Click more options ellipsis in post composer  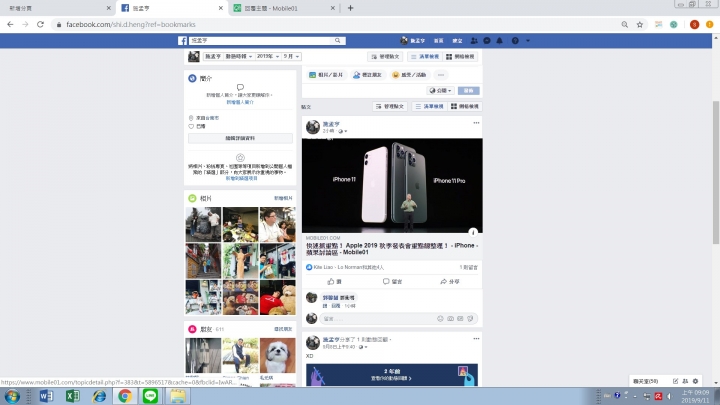(x=441, y=75)
